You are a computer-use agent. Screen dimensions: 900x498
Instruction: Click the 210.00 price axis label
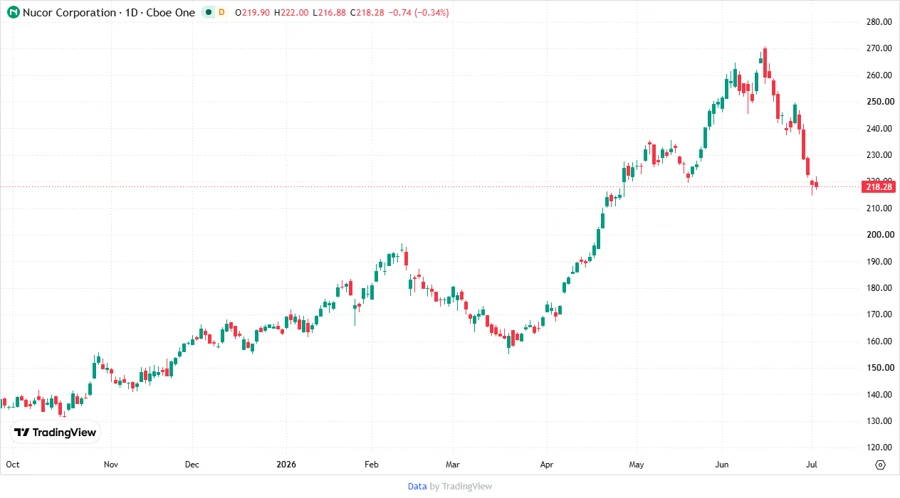point(879,208)
